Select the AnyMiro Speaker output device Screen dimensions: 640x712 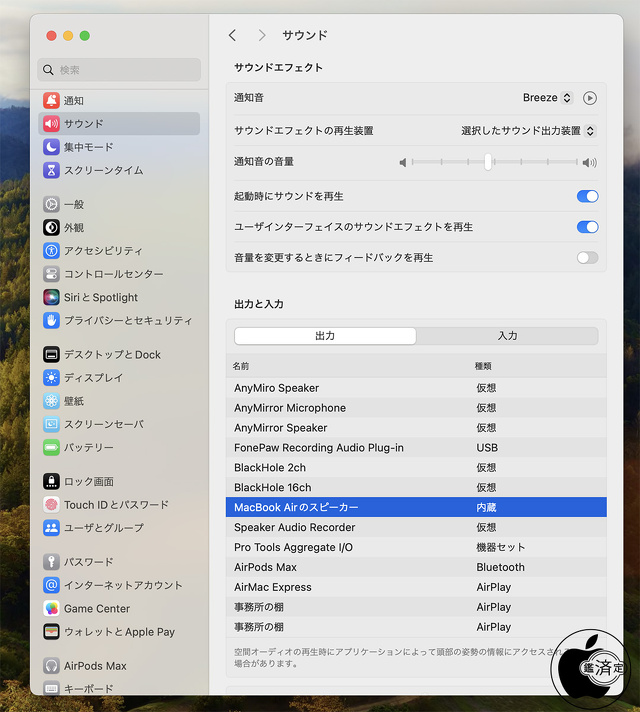pos(416,388)
